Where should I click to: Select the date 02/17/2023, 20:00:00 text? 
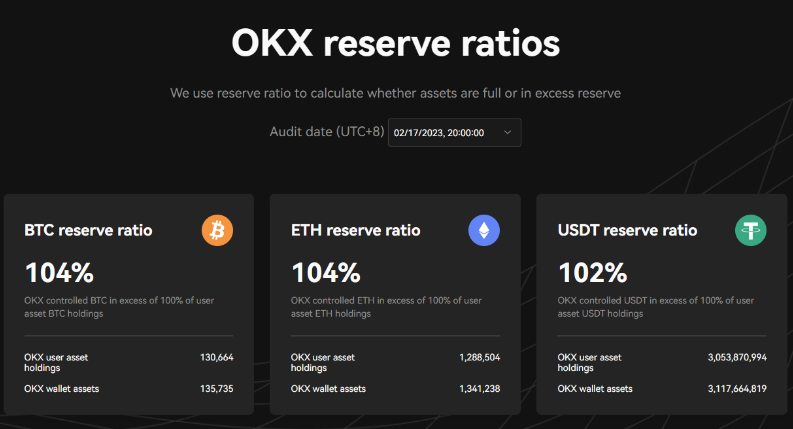point(439,133)
